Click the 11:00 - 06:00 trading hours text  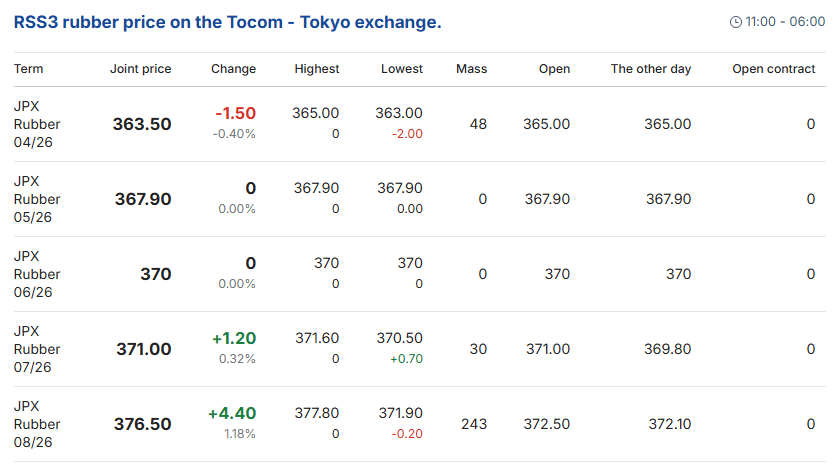pos(786,22)
